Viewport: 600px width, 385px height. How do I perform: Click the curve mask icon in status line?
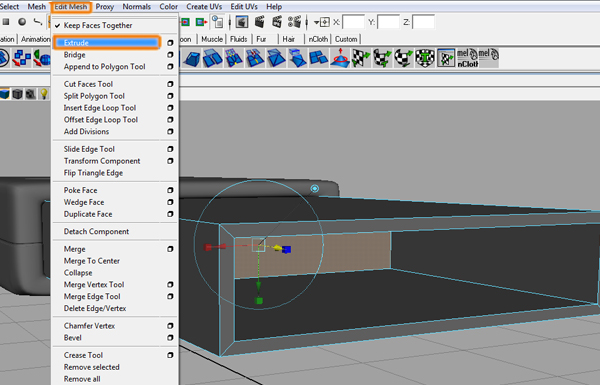pos(38,22)
